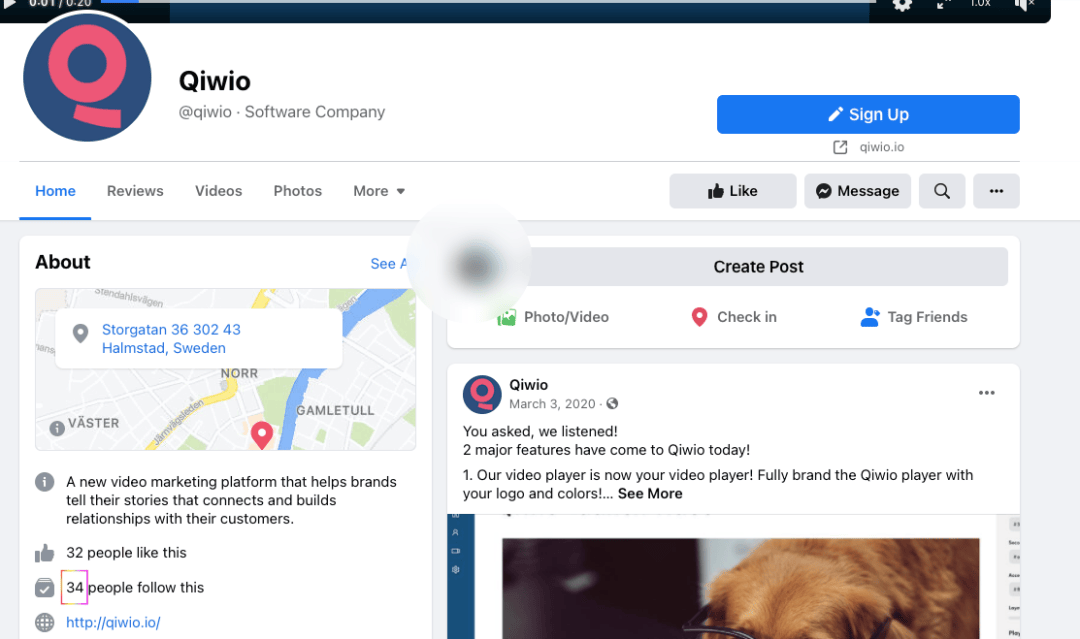The height and width of the screenshot is (639, 1080).
Task: Click the About section heading
Action: coord(63,262)
